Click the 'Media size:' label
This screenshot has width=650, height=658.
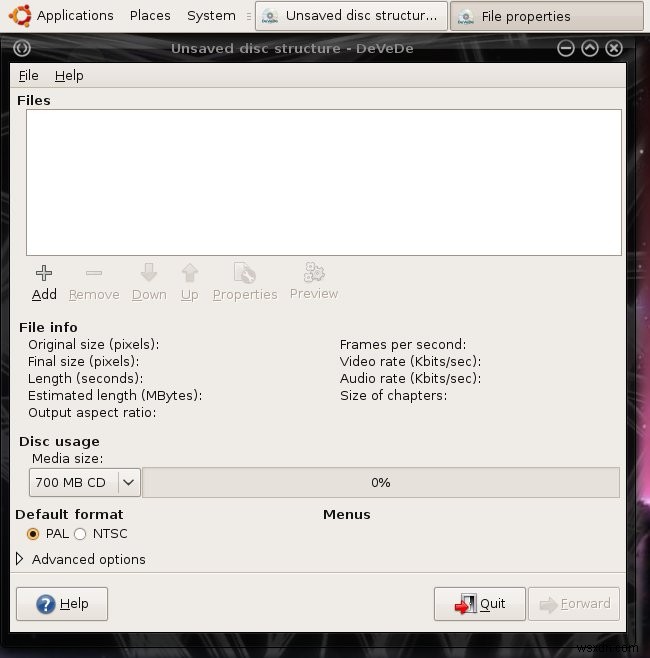click(68, 459)
